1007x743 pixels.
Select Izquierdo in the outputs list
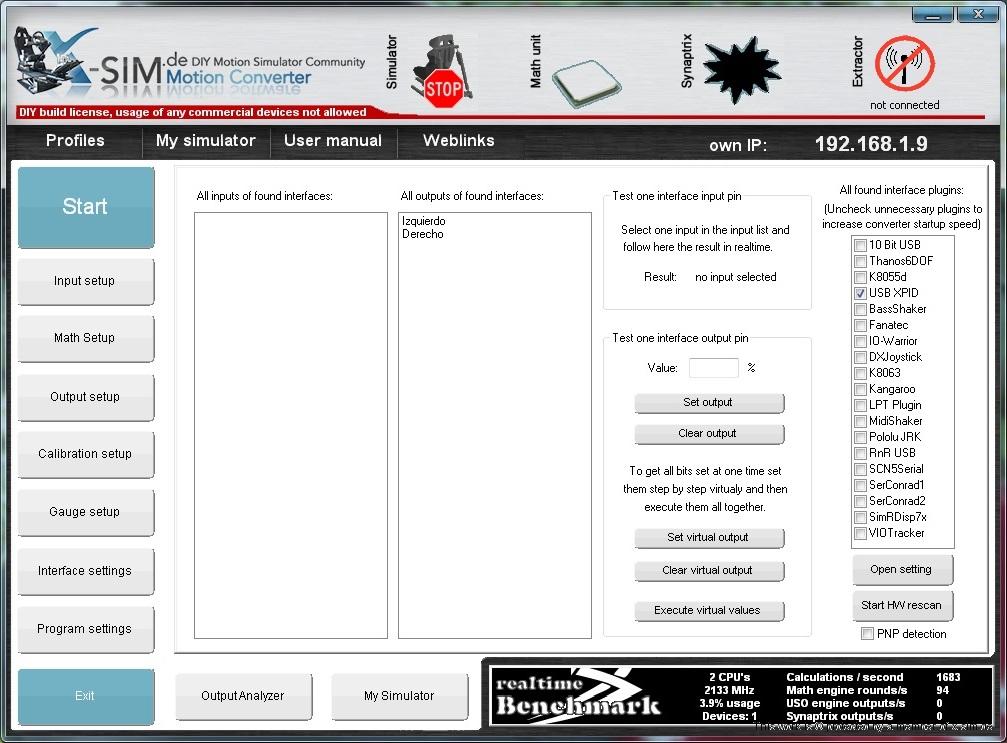pos(423,221)
